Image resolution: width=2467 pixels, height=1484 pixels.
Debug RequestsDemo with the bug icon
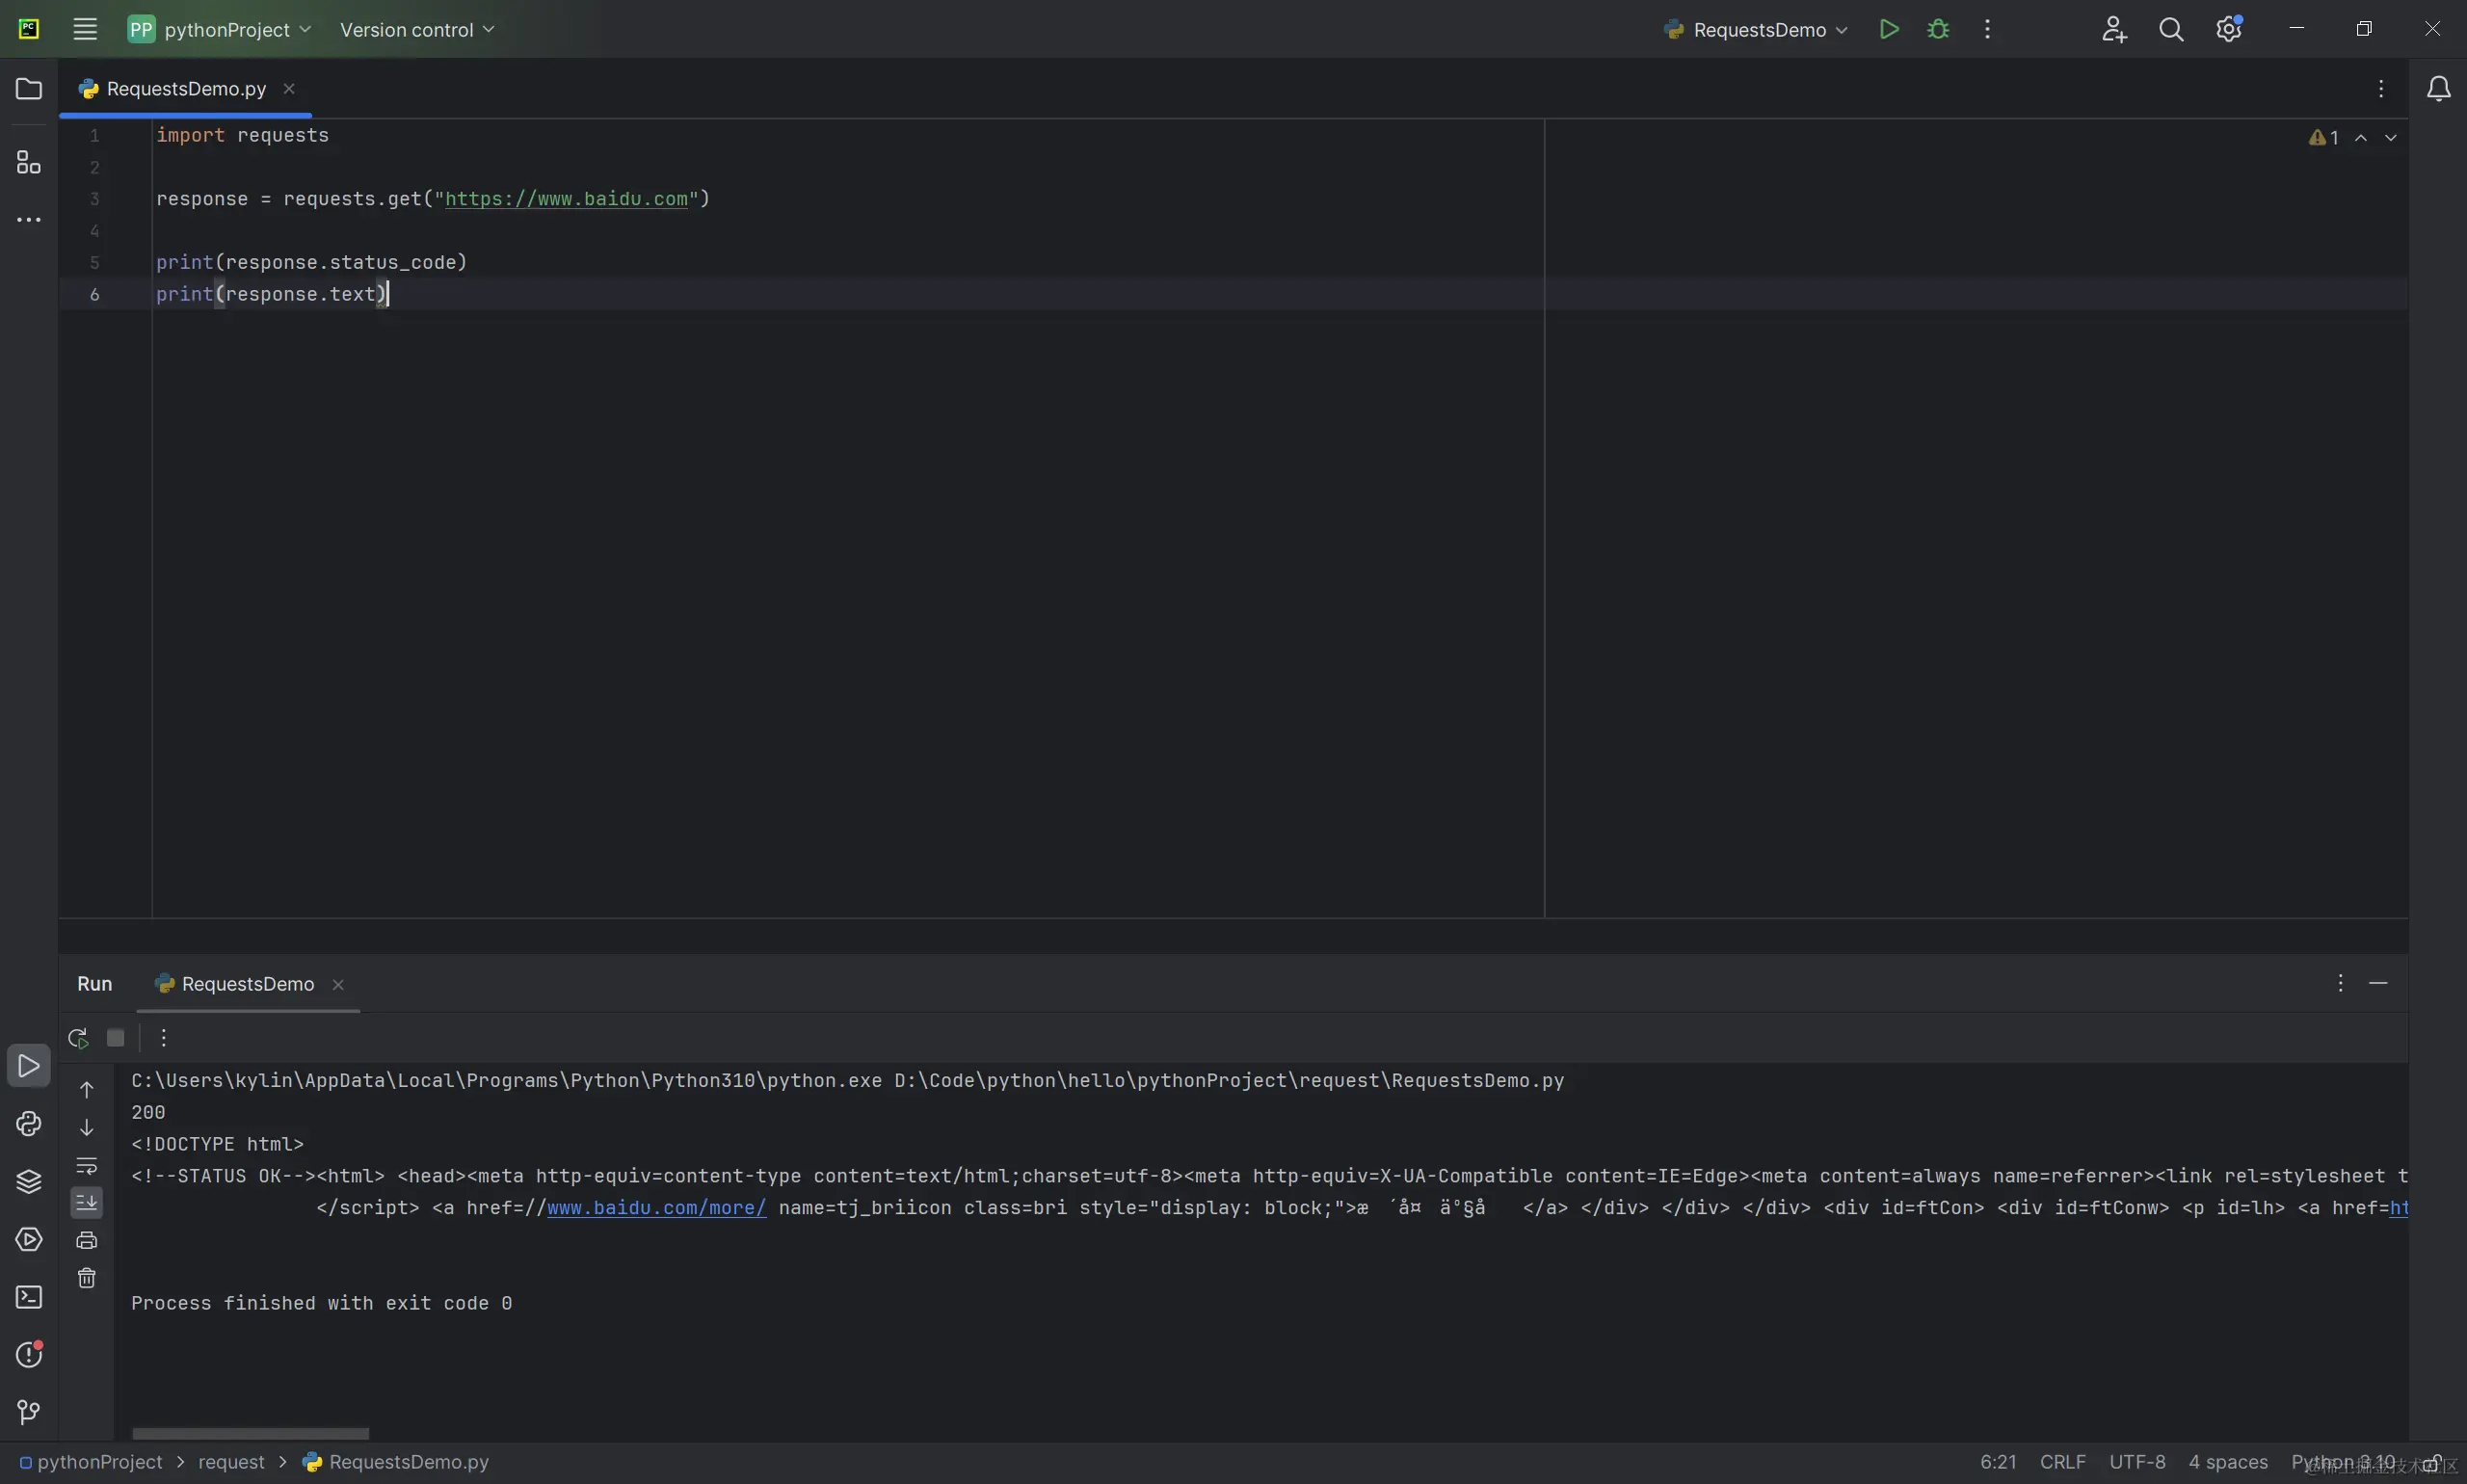tap(1937, 29)
